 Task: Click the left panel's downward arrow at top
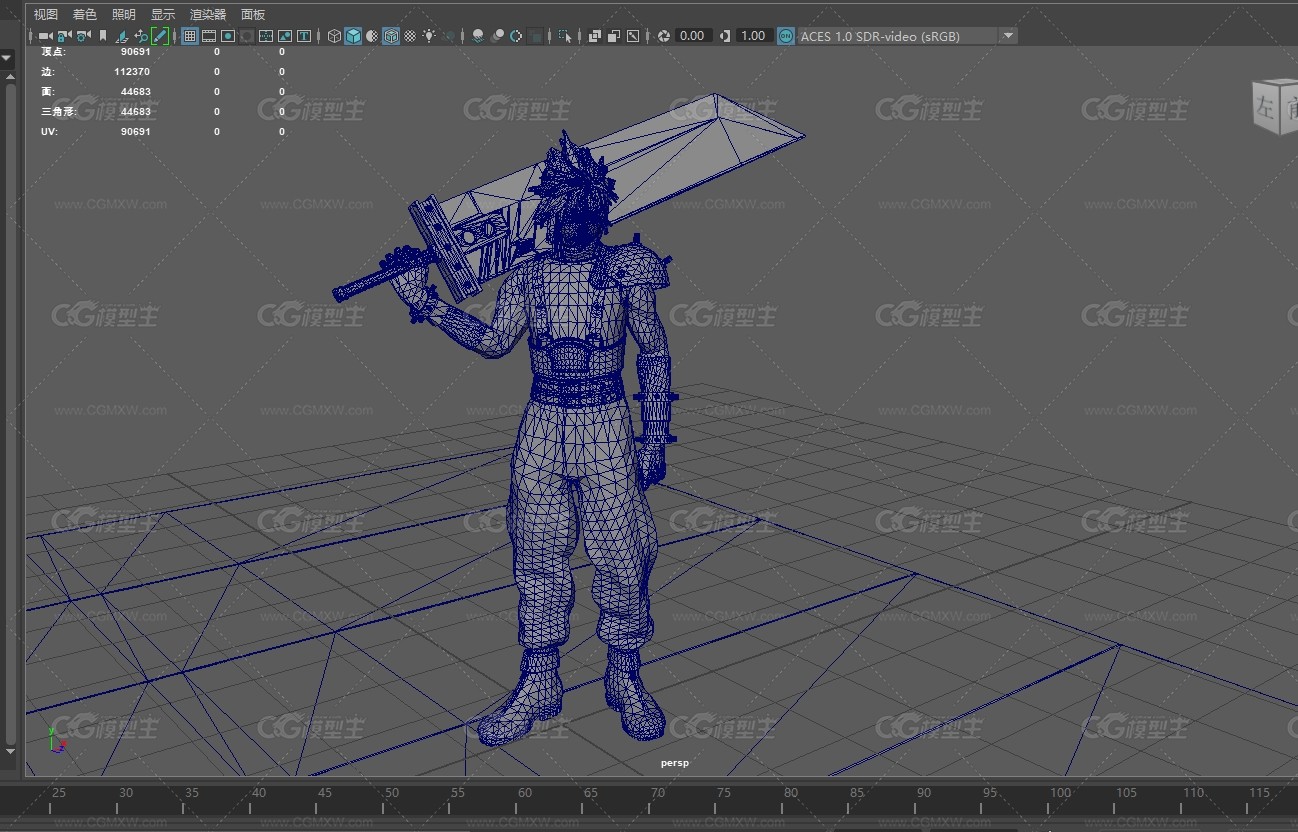pyautogui.click(x=6, y=58)
